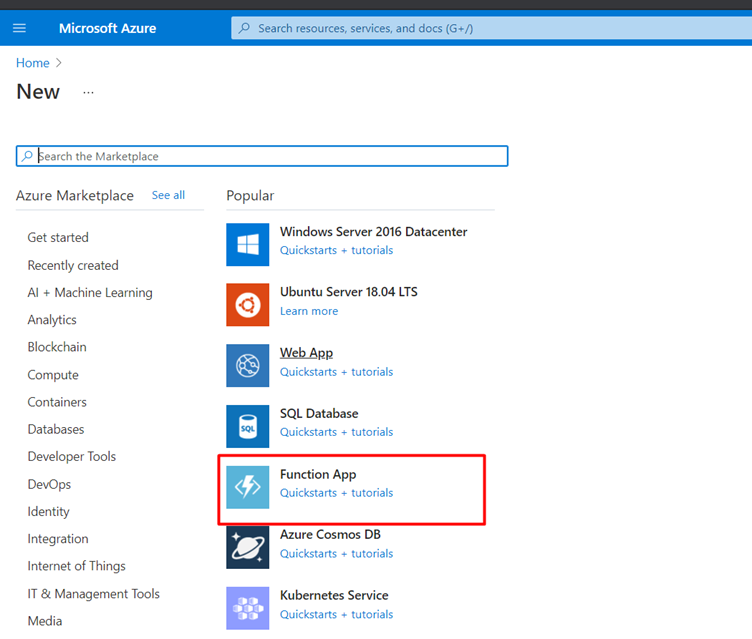Click the Ubuntu Server orange logo icon
This screenshot has width=752, height=639.
point(247,305)
